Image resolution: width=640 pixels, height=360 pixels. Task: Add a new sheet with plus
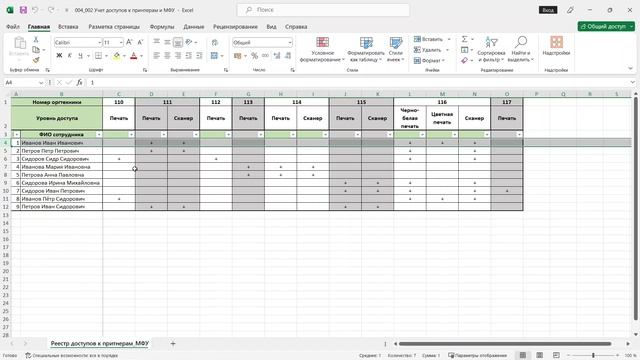click(x=173, y=344)
